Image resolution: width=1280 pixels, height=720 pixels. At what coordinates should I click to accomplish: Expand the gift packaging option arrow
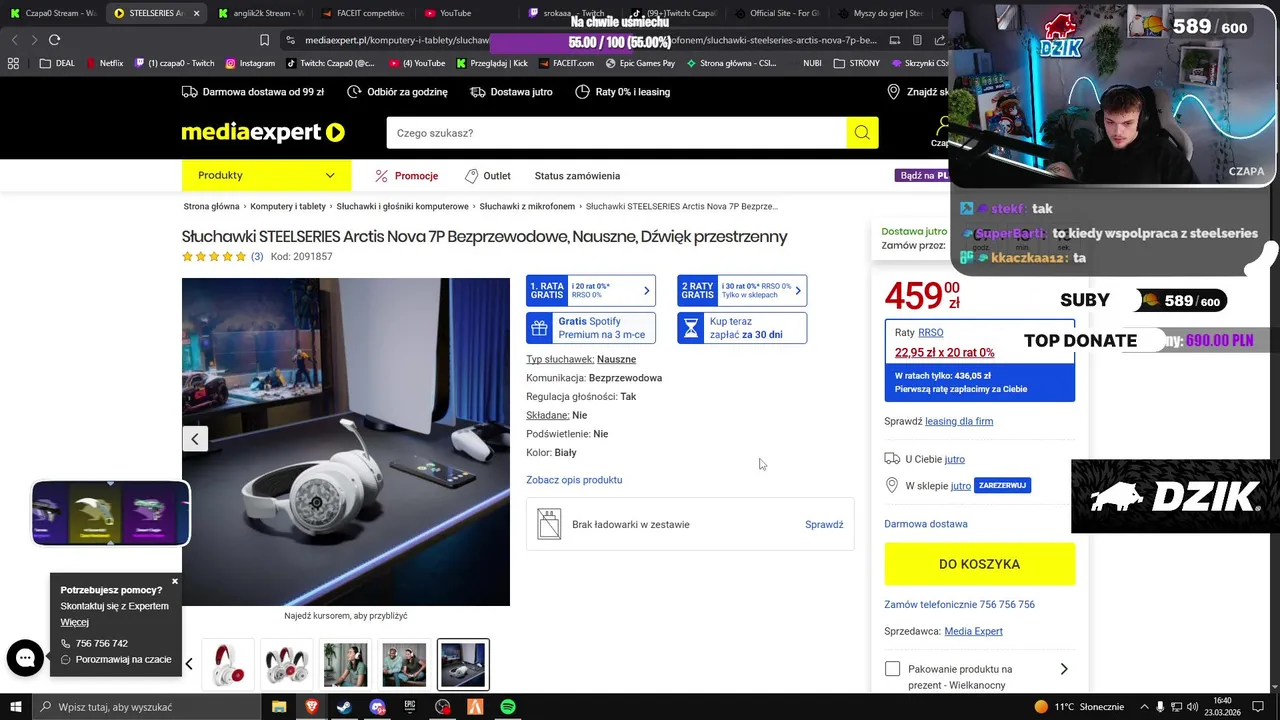coord(1064,669)
